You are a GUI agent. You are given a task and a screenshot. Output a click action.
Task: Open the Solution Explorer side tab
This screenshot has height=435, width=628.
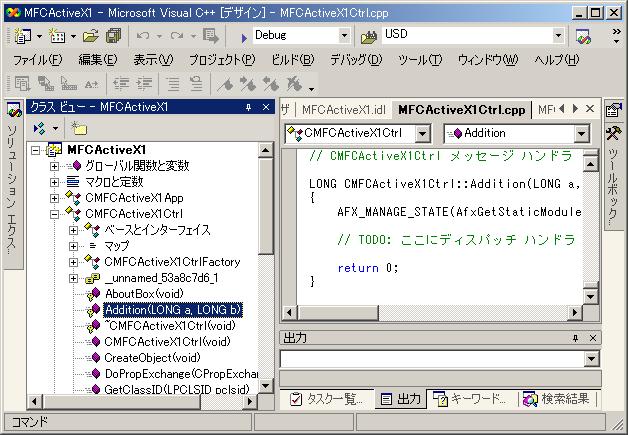[x=13, y=184]
